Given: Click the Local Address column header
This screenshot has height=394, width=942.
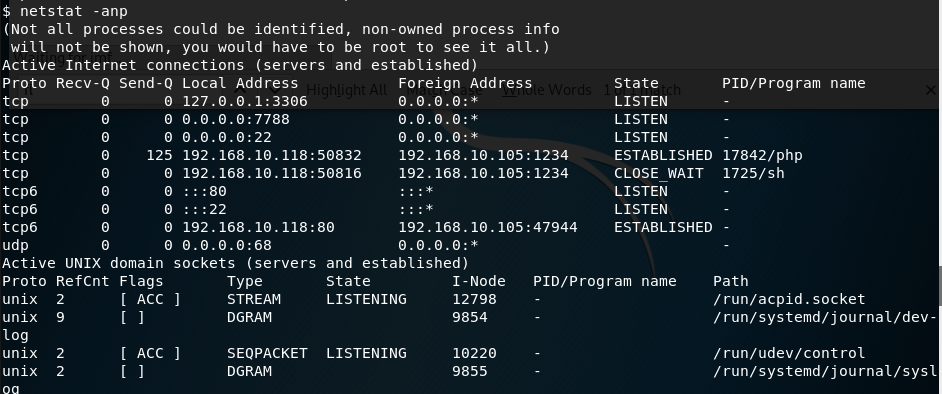Looking at the screenshot, I should [x=240, y=83].
